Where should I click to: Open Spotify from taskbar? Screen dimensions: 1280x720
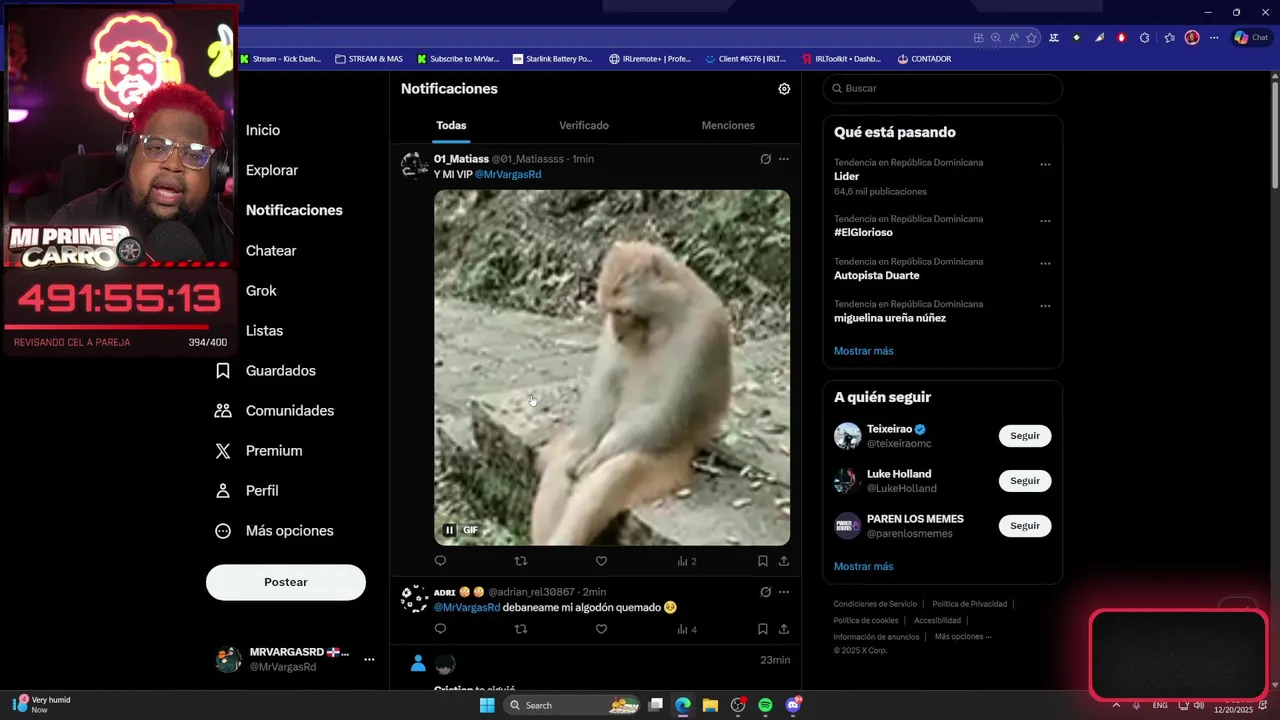click(x=765, y=705)
